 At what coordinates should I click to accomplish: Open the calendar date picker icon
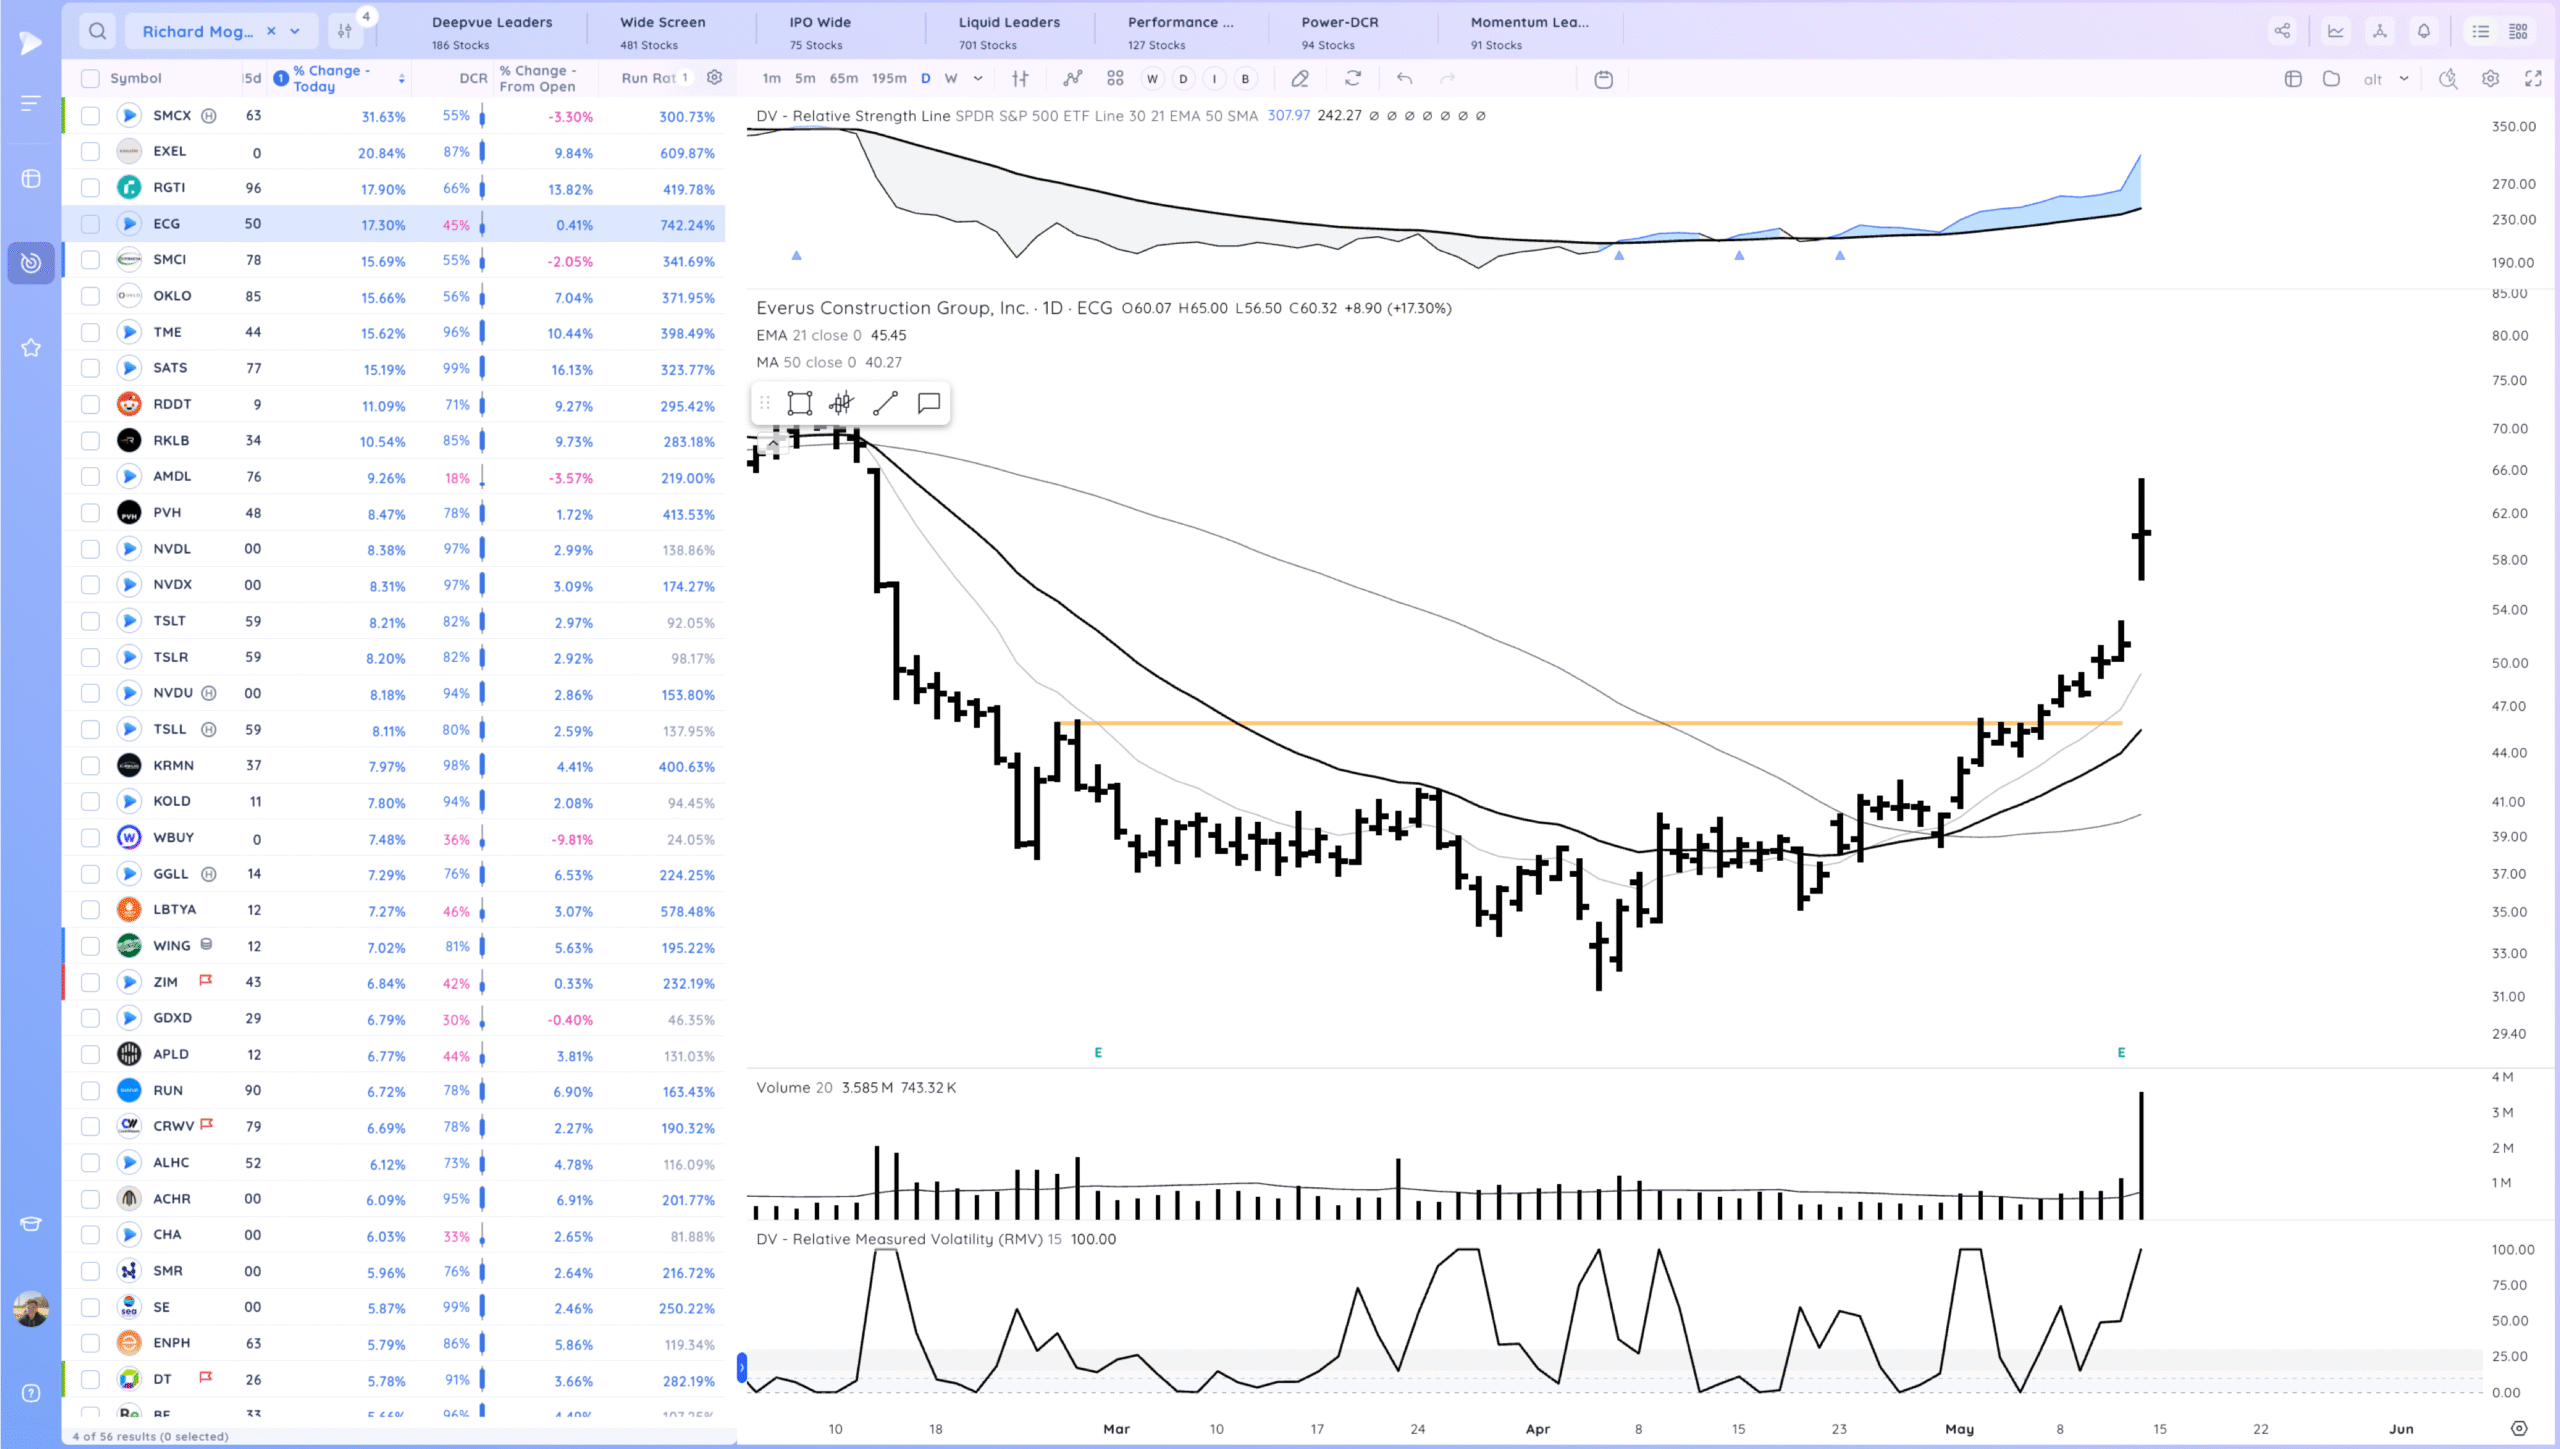point(1603,79)
